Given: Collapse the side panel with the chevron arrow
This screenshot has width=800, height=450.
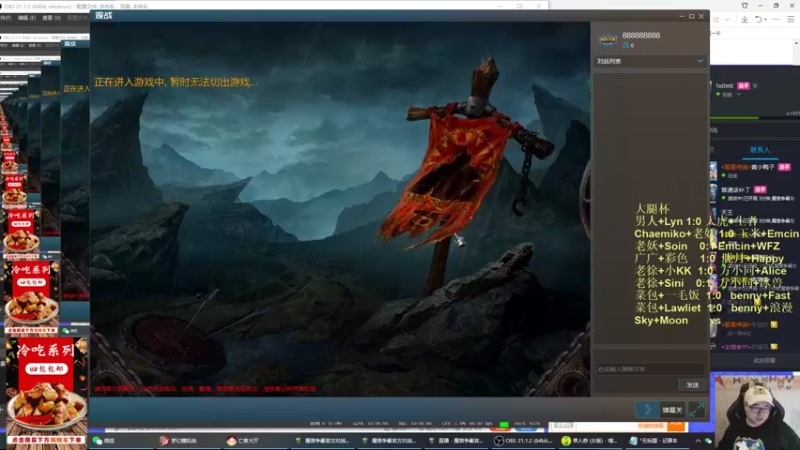Looking at the screenshot, I should (x=647, y=410).
